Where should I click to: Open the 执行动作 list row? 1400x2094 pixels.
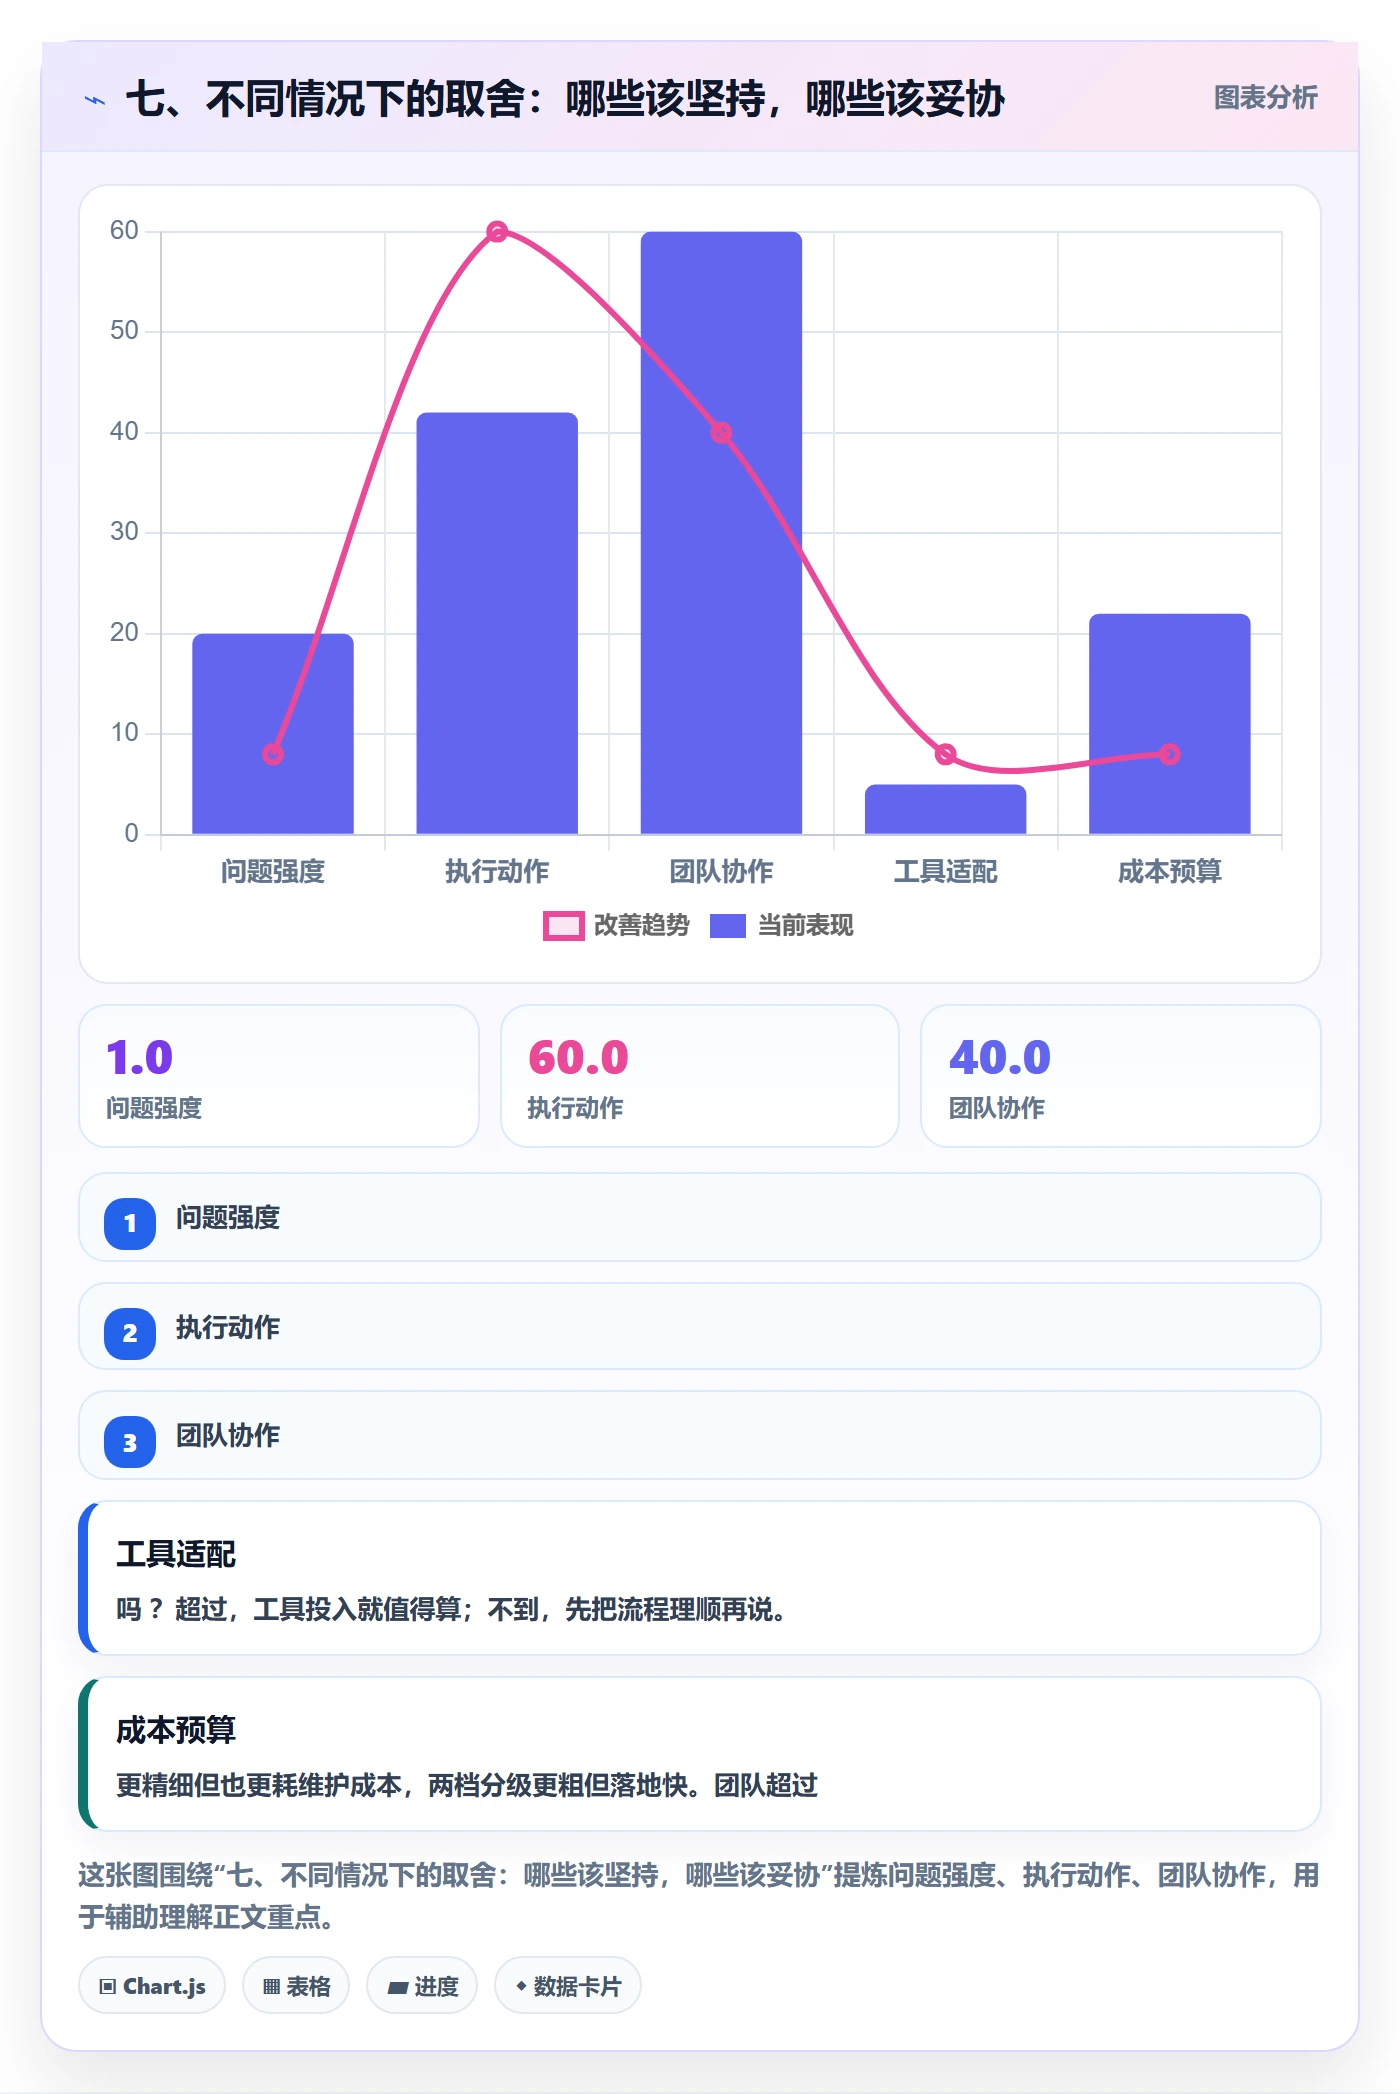click(x=700, y=1326)
